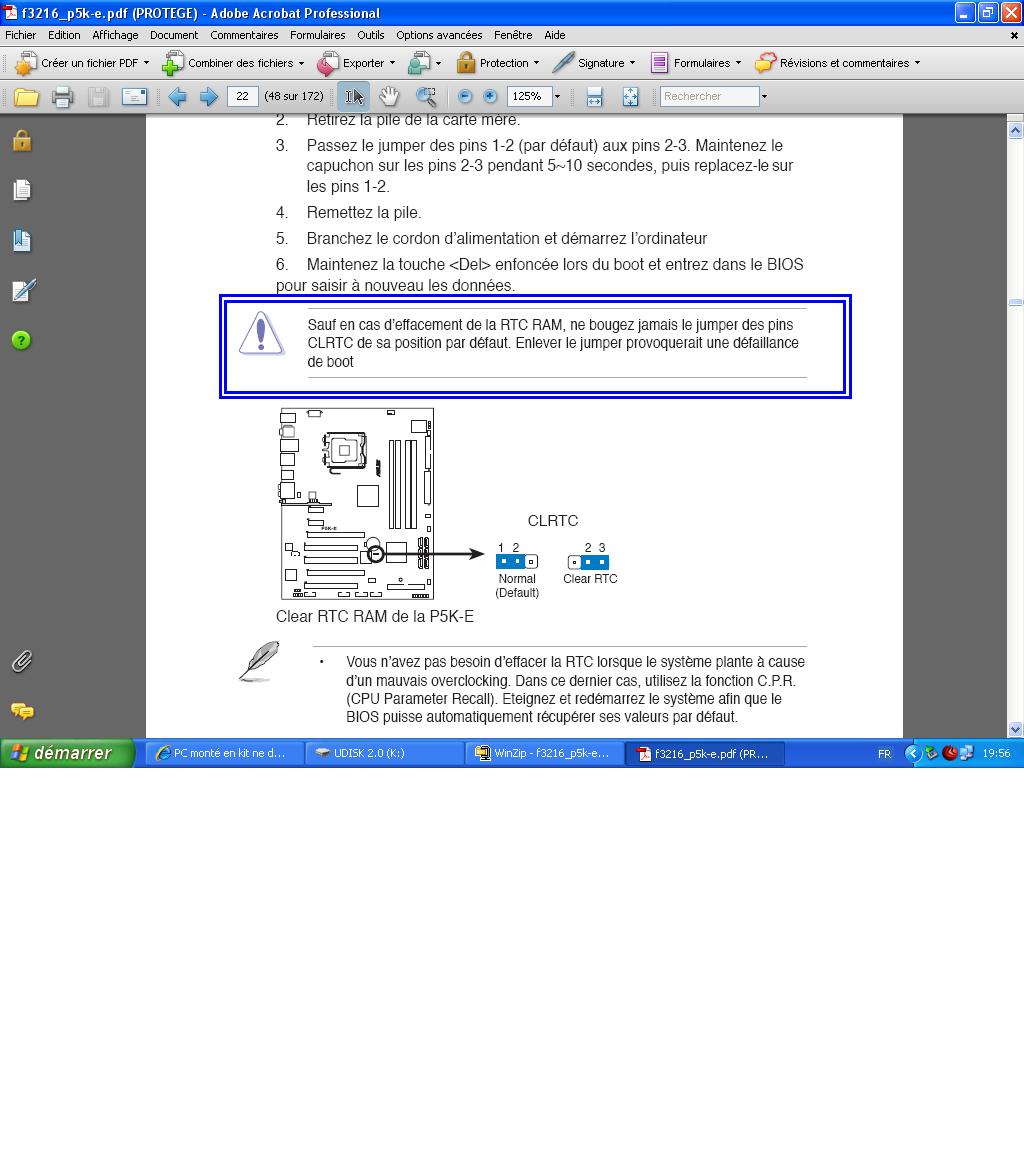Open the Signets bookmarks panel icon

[22, 240]
